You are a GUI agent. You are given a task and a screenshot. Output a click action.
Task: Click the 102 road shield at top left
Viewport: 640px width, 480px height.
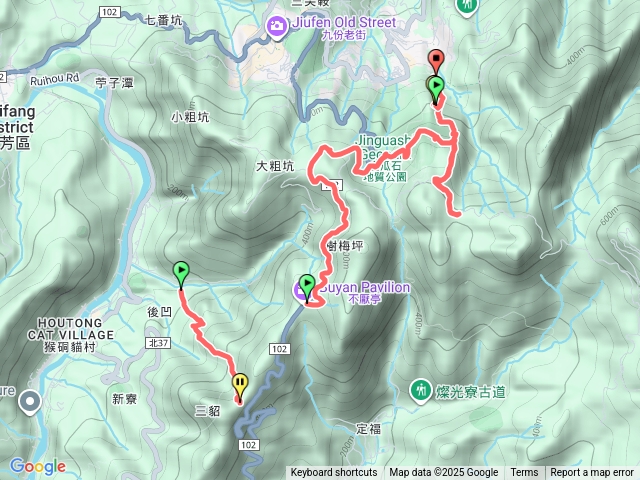click(110, 12)
